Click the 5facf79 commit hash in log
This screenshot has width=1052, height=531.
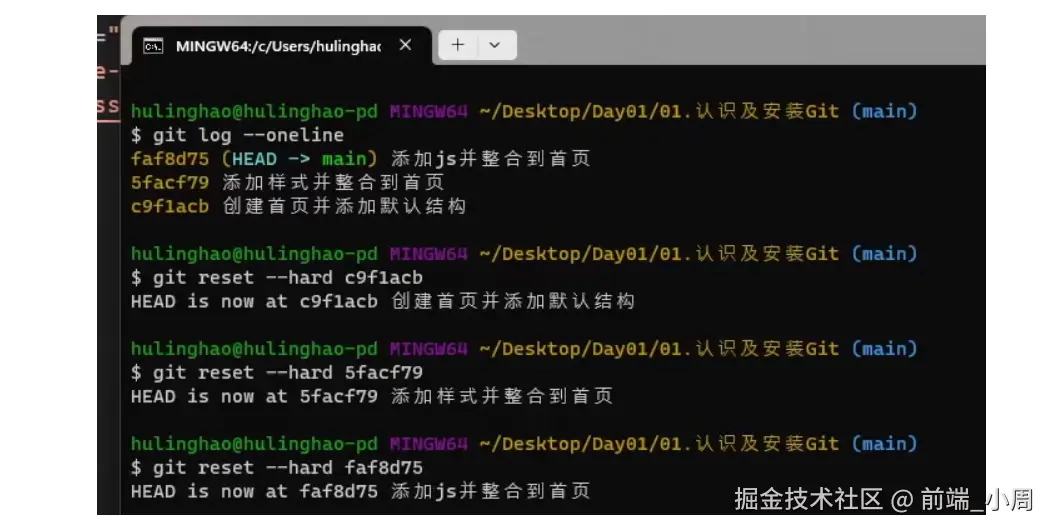(170, 183)
